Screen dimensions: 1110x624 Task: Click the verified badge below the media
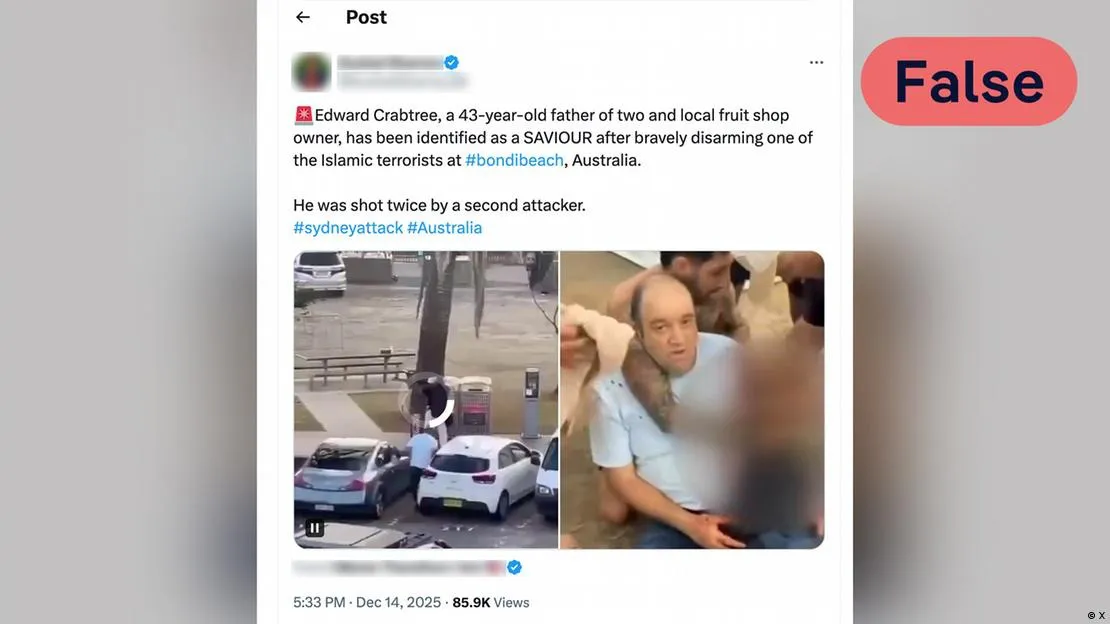click(514, 567)
